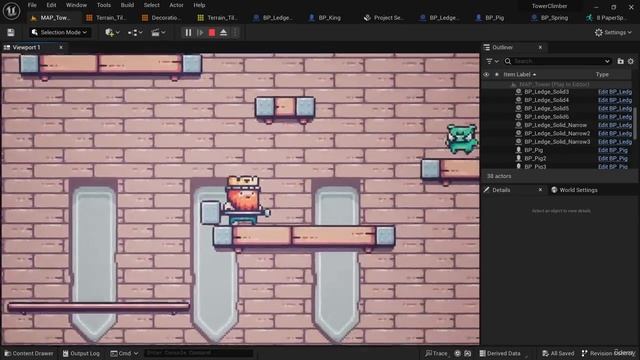
Task: Click the Unreal Engine logo icon
Action: (x=11, y=11)
